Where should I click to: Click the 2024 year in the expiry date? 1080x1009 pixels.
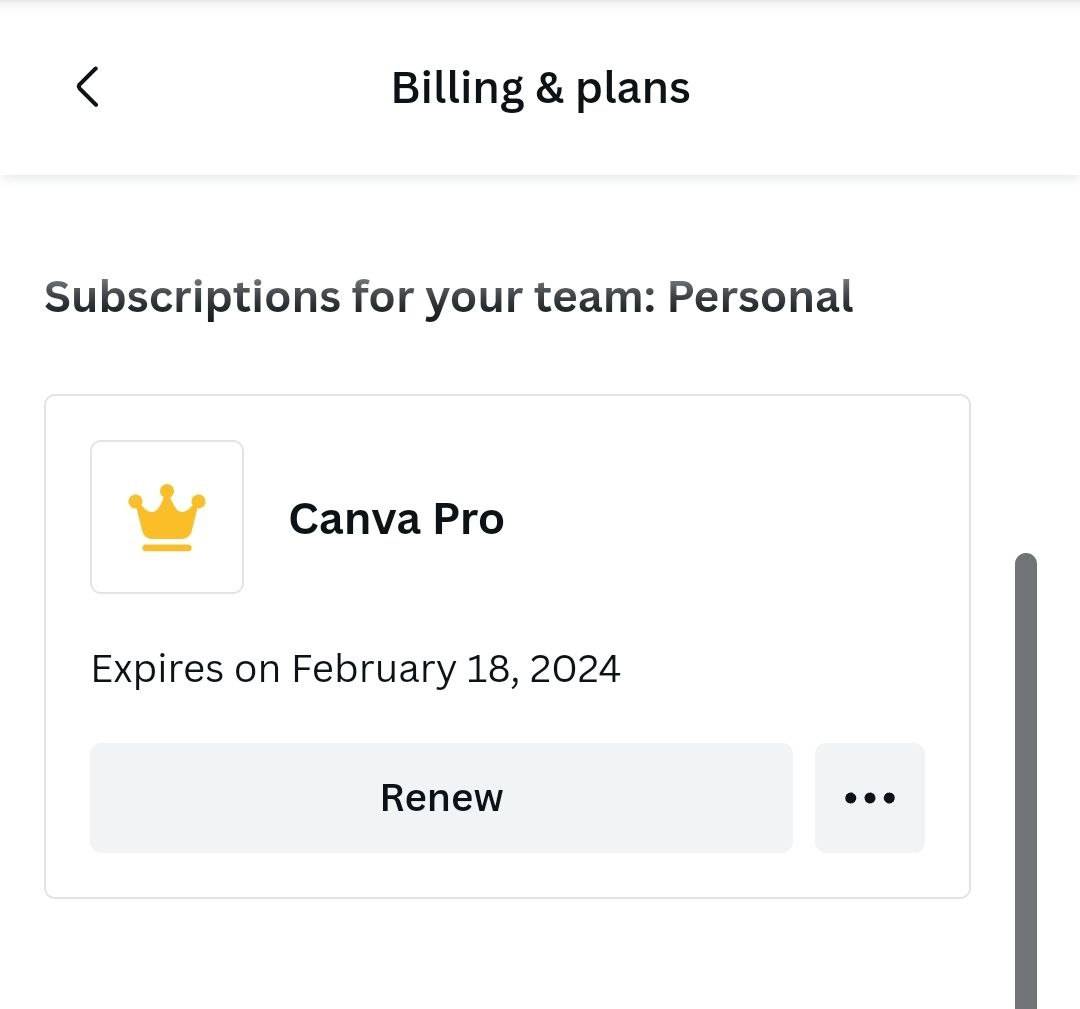point(575,668)
